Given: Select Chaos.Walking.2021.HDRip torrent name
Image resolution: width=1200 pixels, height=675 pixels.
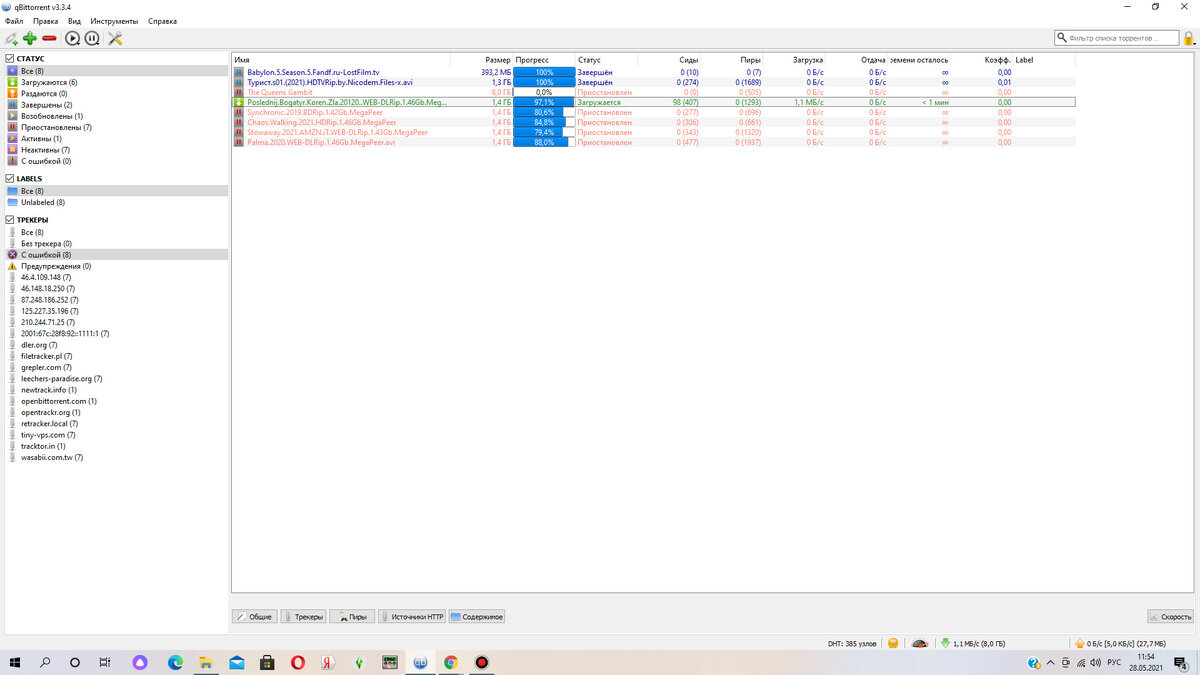Looking at the screenshot, I should (322, 122).
